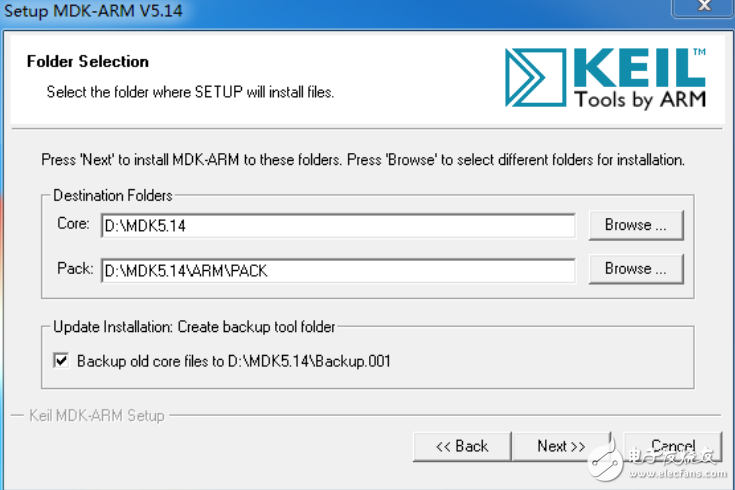Browse for the Pack destination folder
Image resolution: width=735 pixels, height=490 pixels.
tap(636, 269)
